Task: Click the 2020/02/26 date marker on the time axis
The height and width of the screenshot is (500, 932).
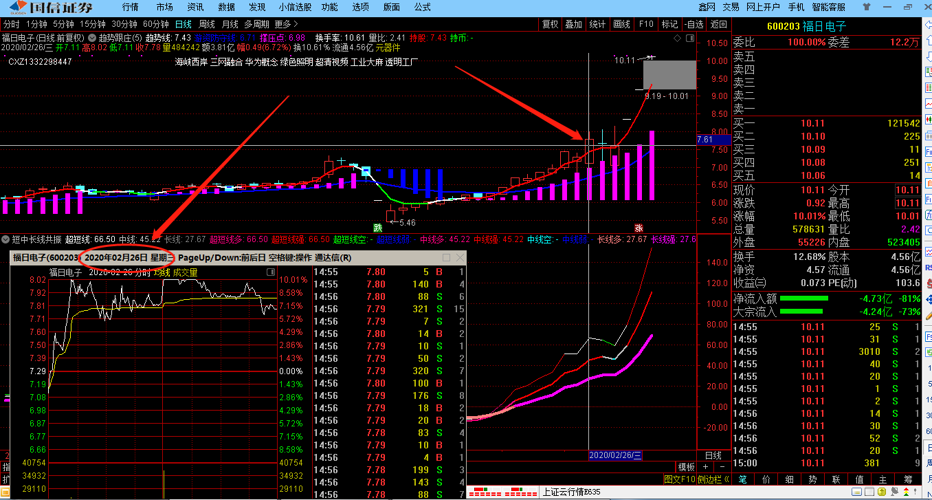Action: [615, 455]
